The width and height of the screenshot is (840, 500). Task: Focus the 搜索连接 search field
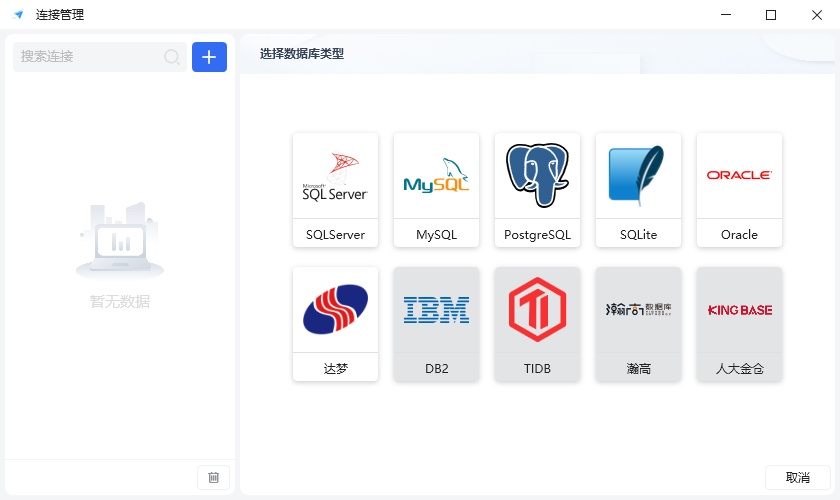pos(100,57)
